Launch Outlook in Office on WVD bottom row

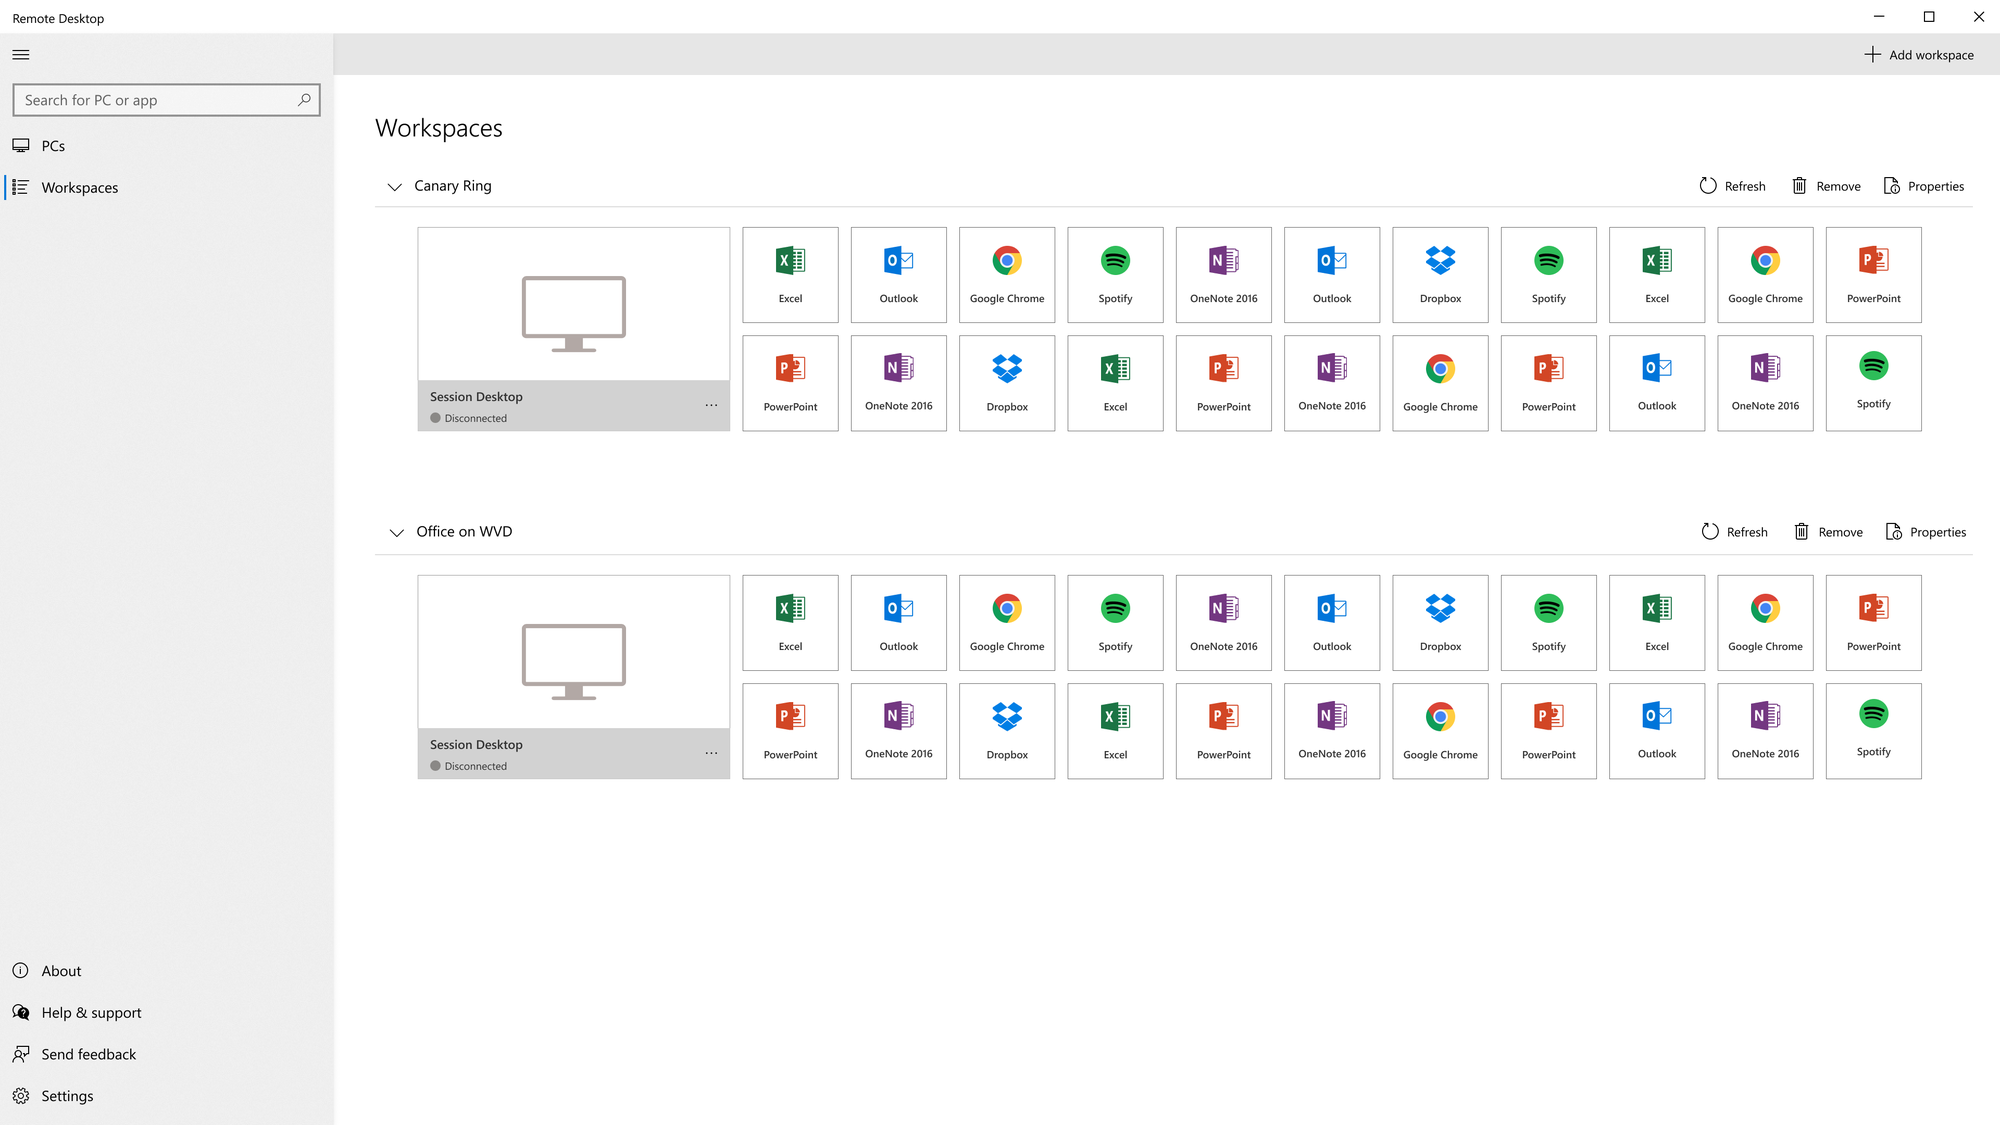pyautogui.click(x=1657, y=731)
